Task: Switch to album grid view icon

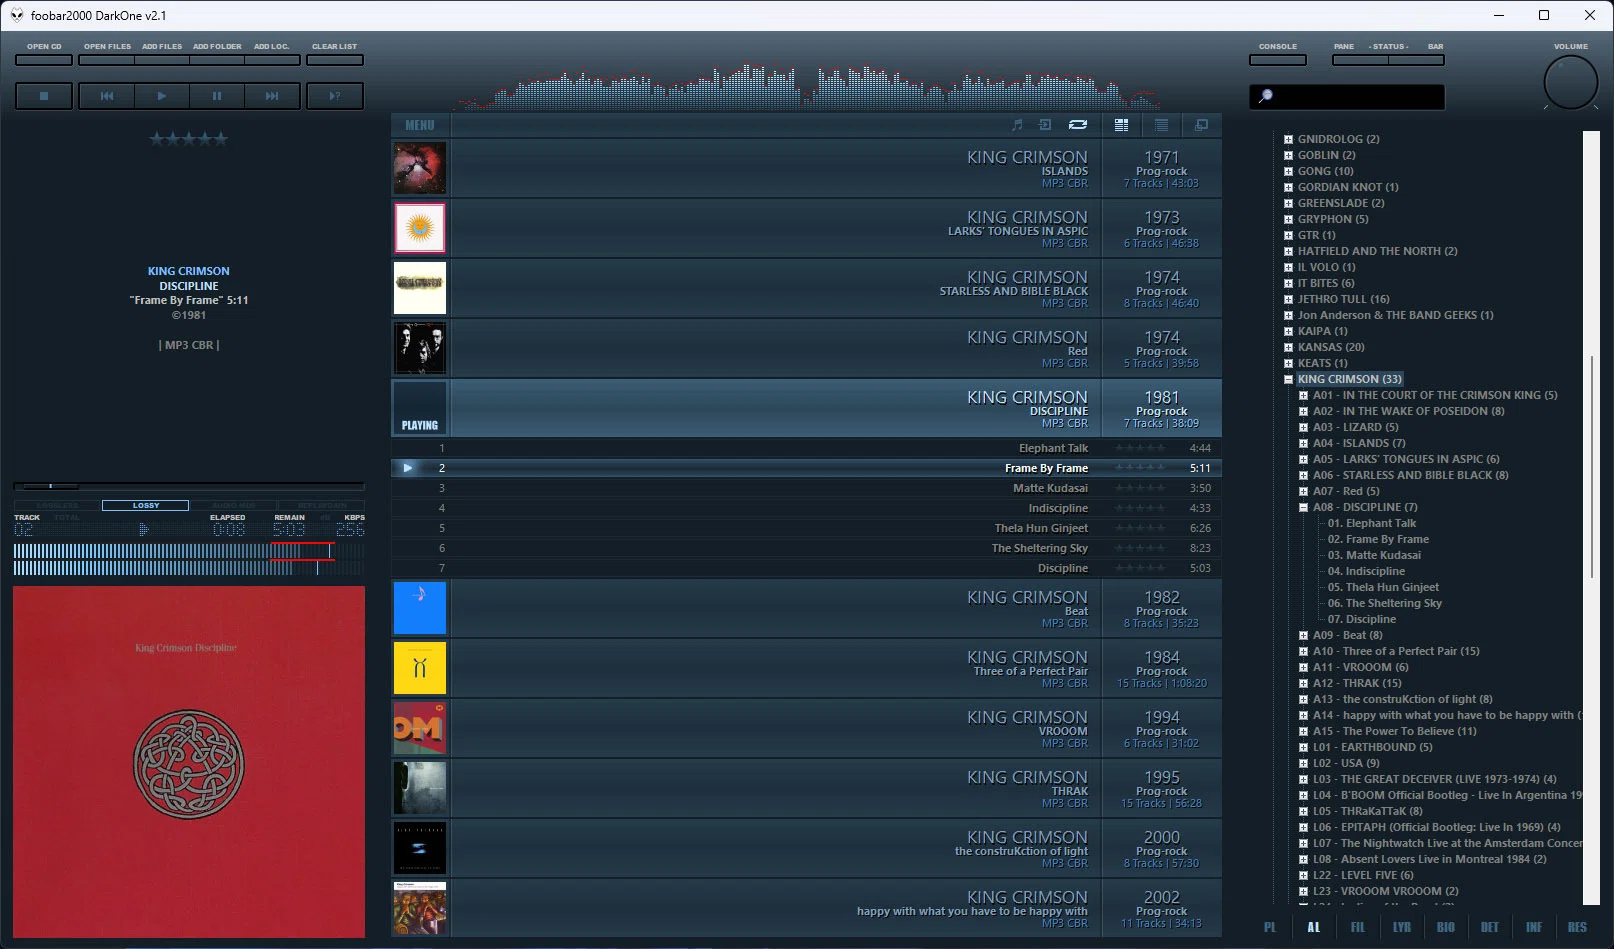Action: tap(1121, 125)
